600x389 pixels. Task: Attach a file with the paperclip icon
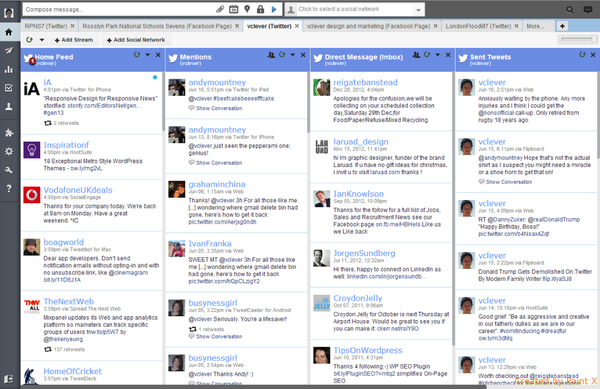220,9
